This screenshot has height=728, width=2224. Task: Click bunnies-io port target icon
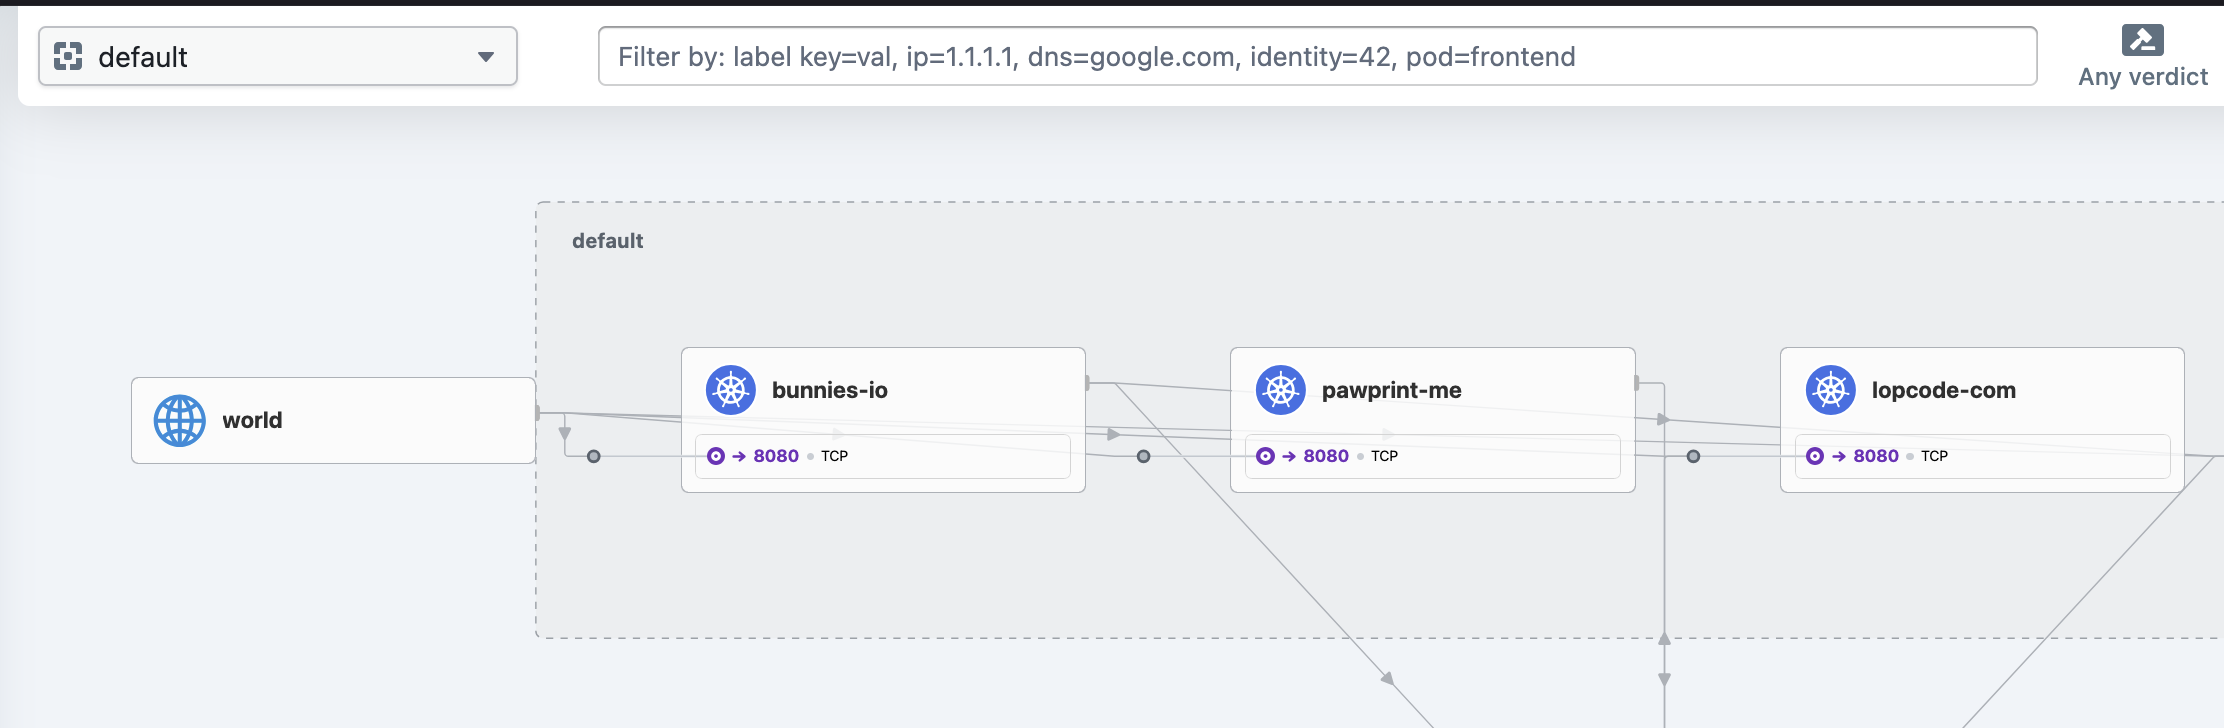(716, 456)
